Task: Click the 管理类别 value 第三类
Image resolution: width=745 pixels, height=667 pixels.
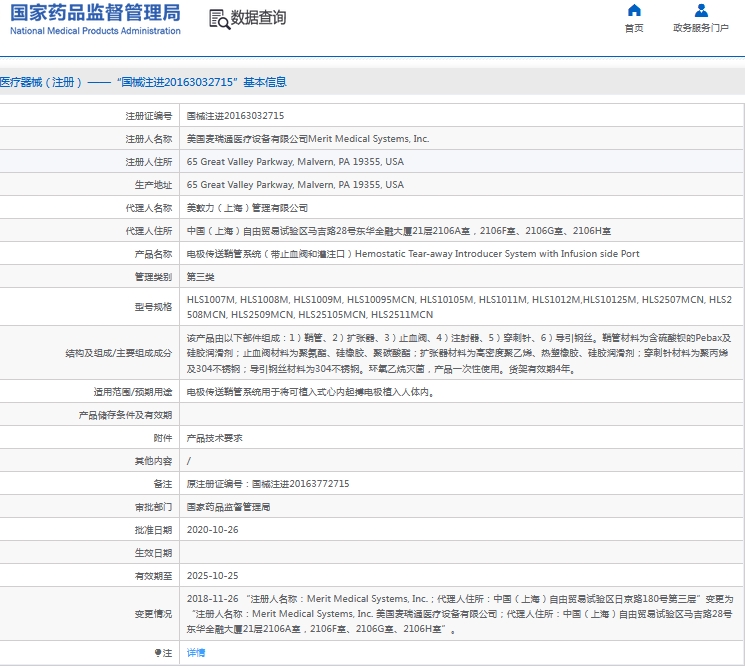Action: tap(201, 277)
